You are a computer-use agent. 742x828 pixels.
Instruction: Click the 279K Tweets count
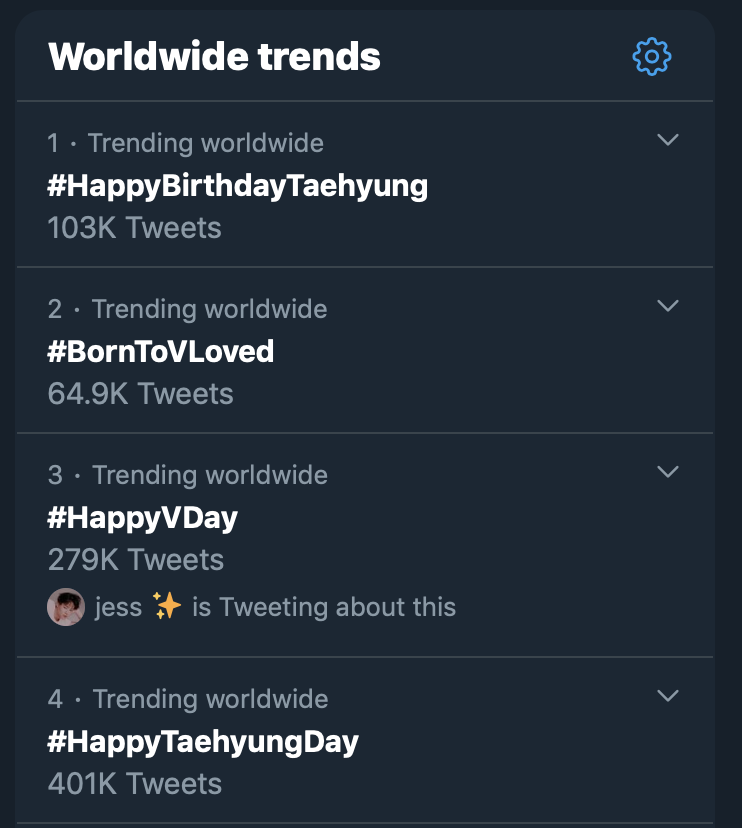click(136, 560)
